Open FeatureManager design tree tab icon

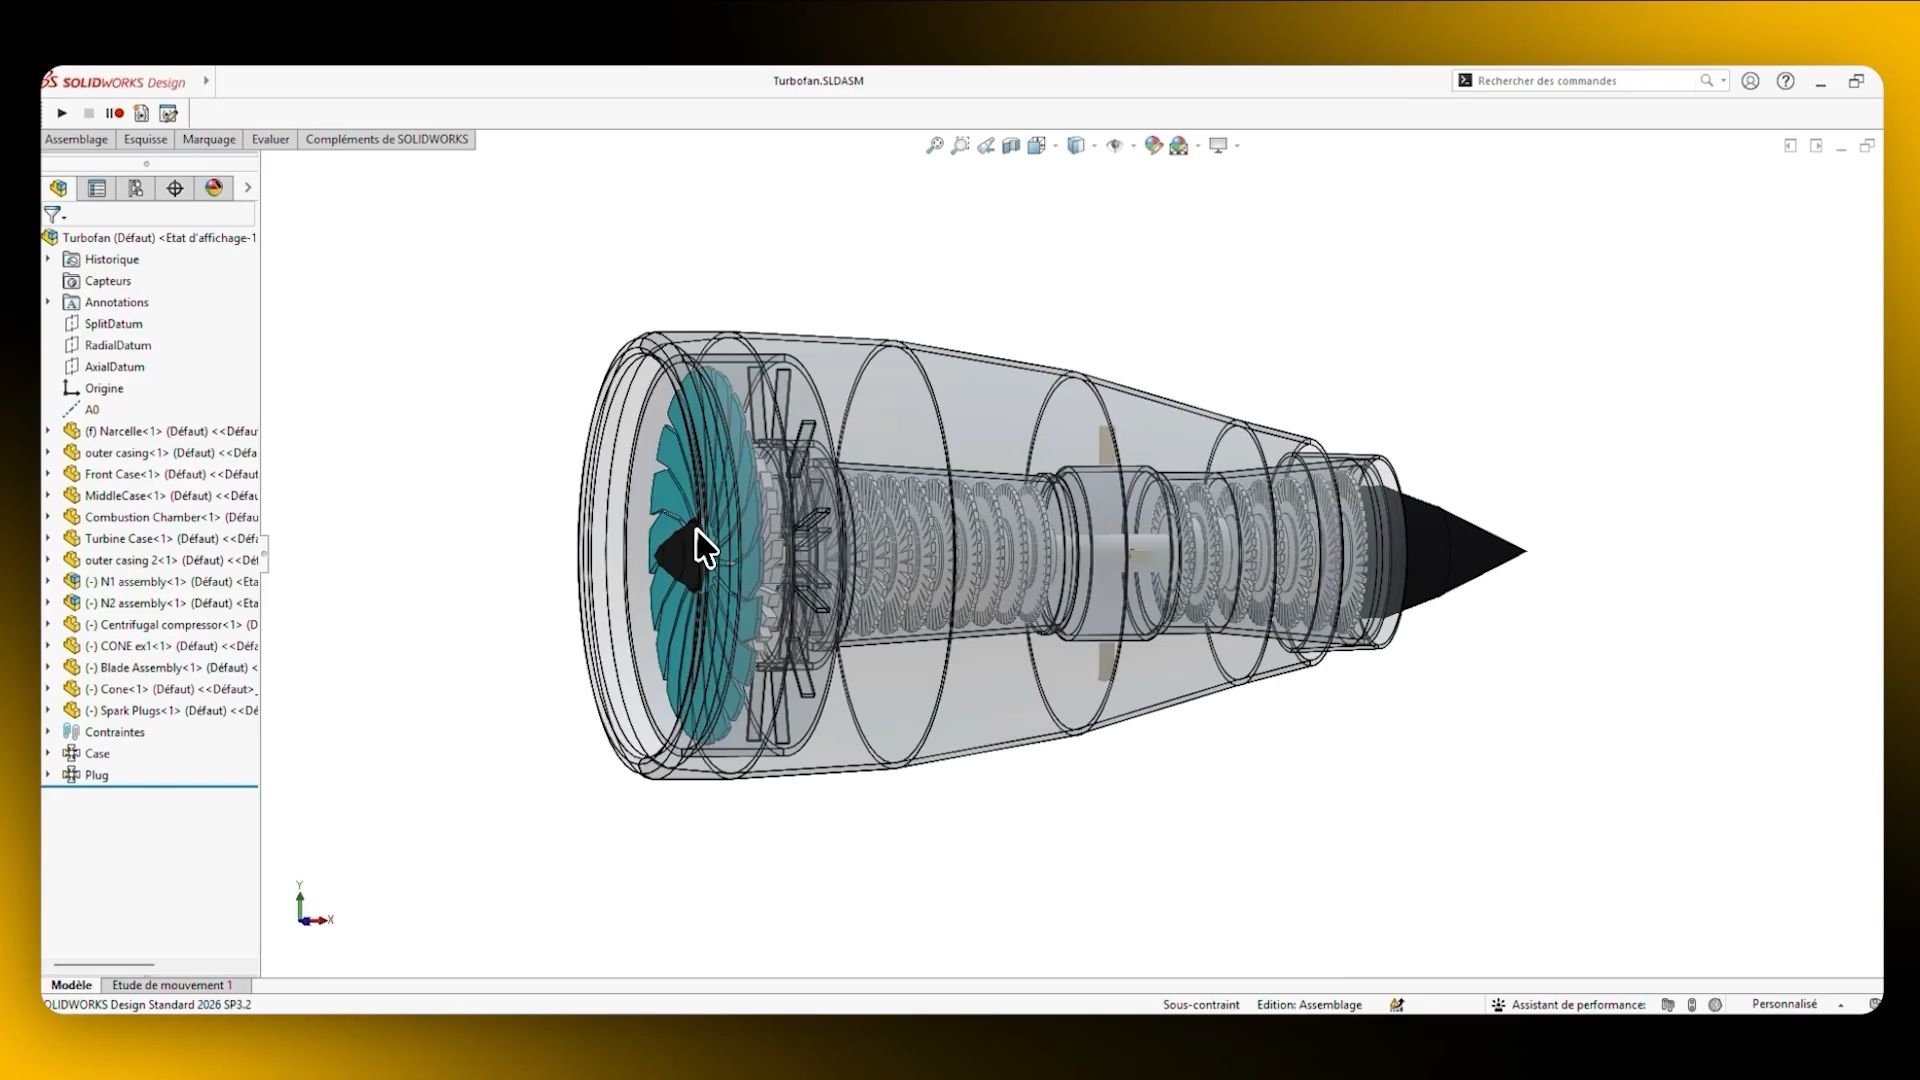(x=58, y=188)
